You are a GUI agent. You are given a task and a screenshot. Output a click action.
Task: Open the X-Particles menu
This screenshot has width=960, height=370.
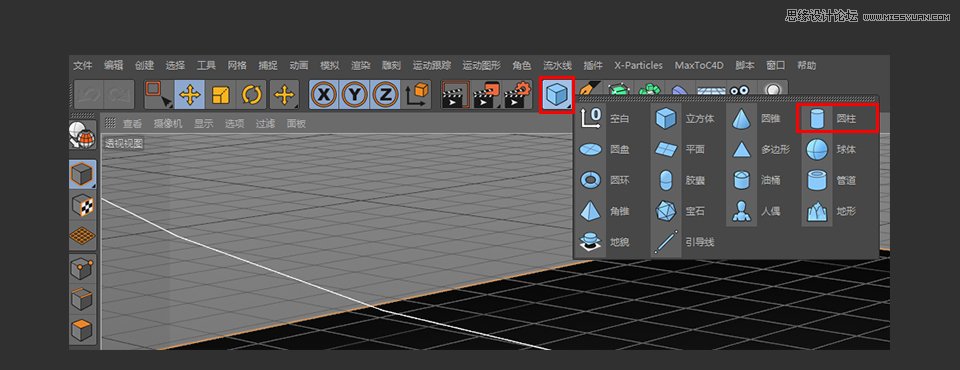[639, 66]
